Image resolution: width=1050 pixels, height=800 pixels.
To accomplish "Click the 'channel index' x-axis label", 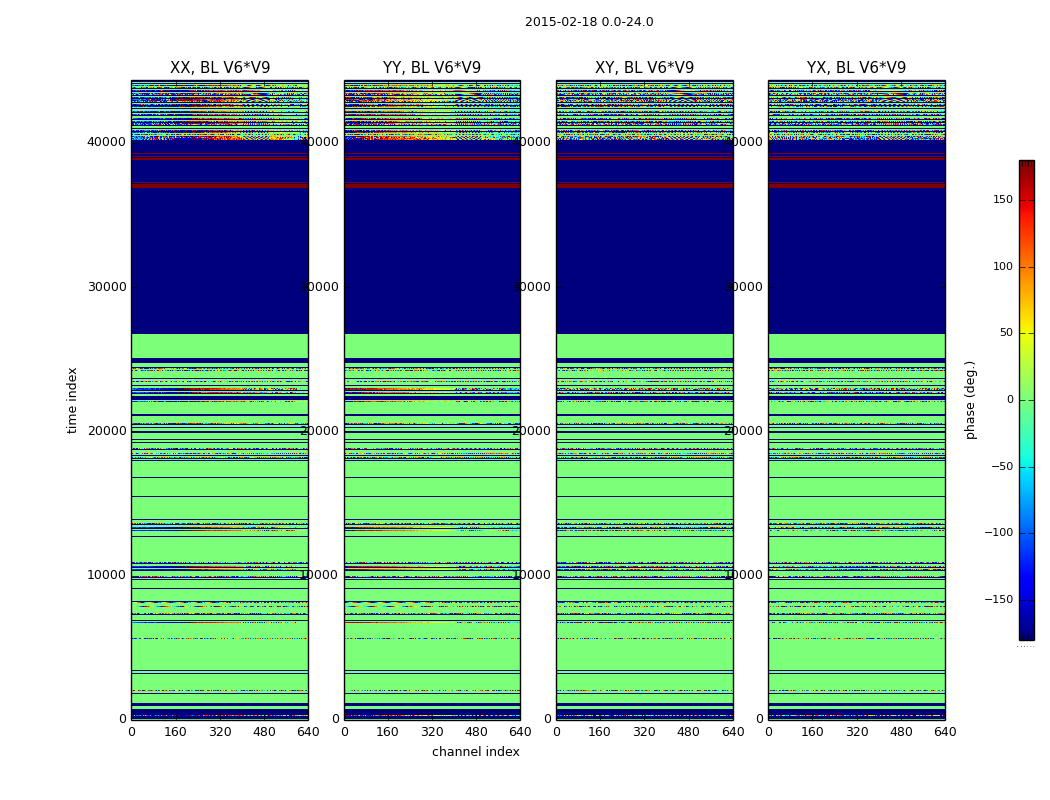I will [475, 752].
